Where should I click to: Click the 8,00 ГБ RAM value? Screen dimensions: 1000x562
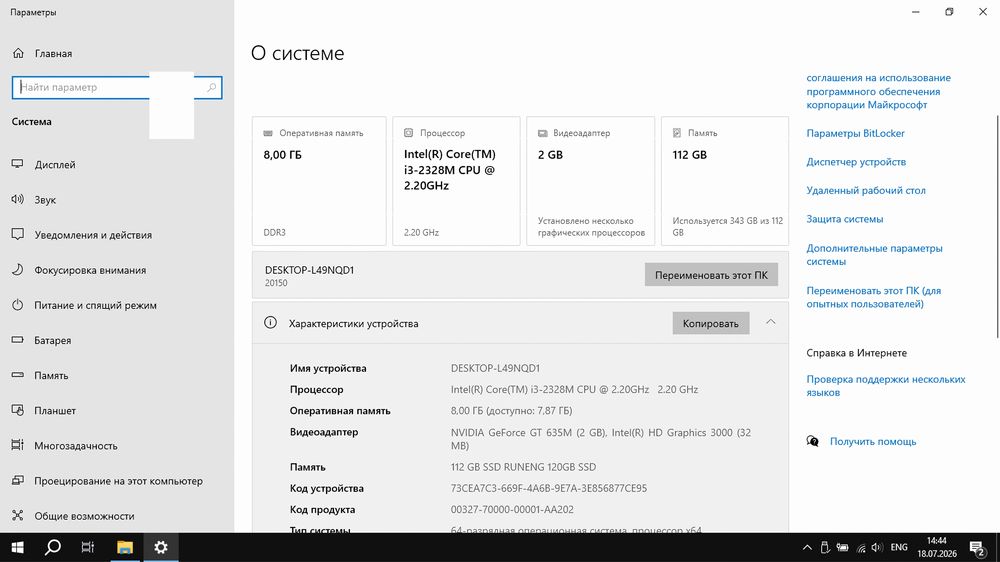click(x=283, y=154)
